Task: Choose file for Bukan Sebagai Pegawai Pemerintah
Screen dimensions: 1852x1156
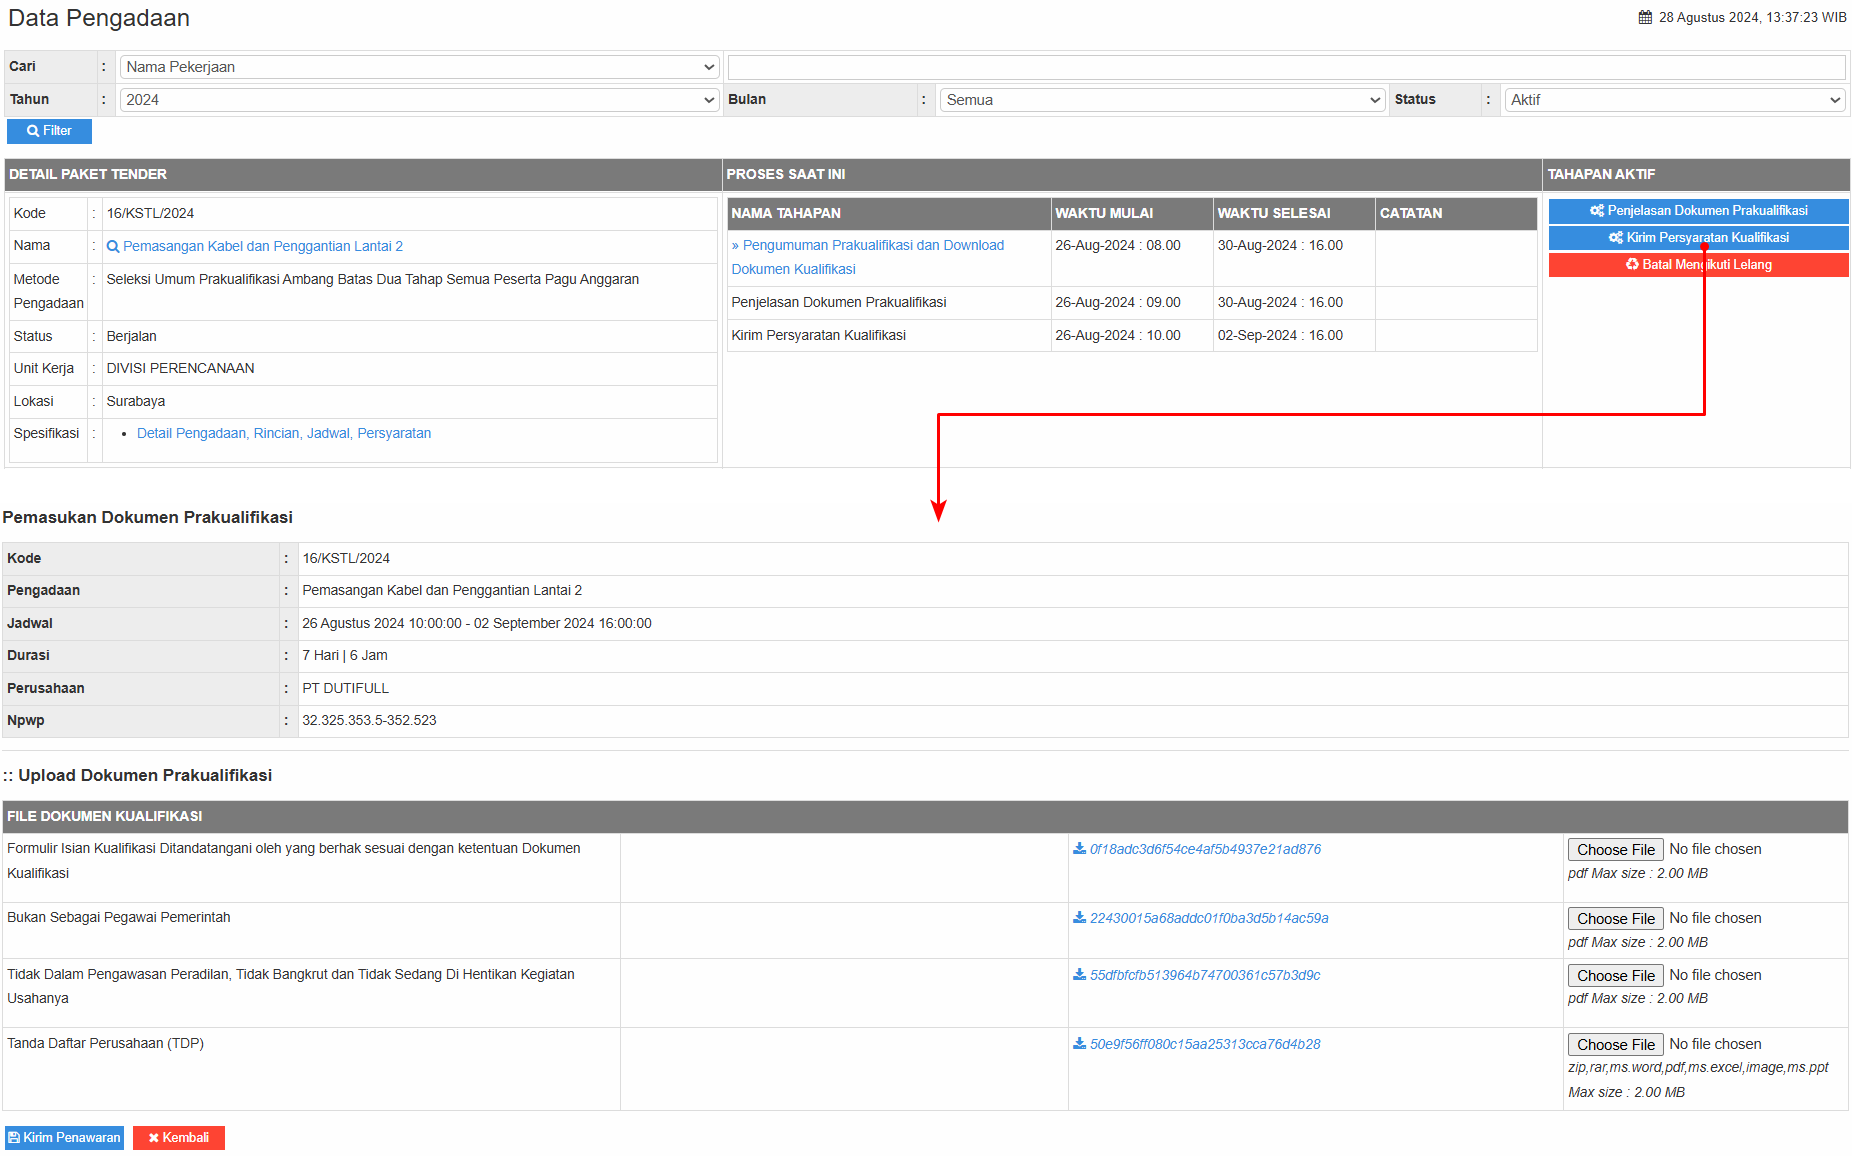Action: point(1615,919)
